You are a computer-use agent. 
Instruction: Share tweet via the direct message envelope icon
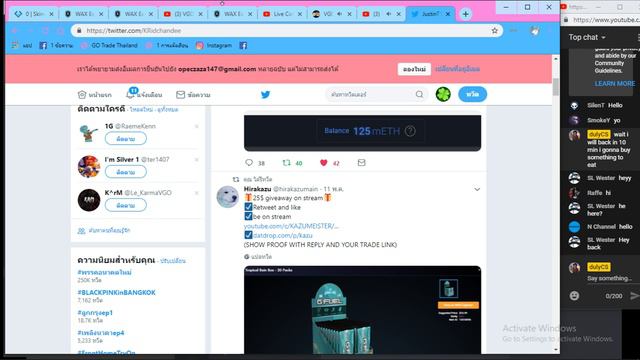point(361,163)
